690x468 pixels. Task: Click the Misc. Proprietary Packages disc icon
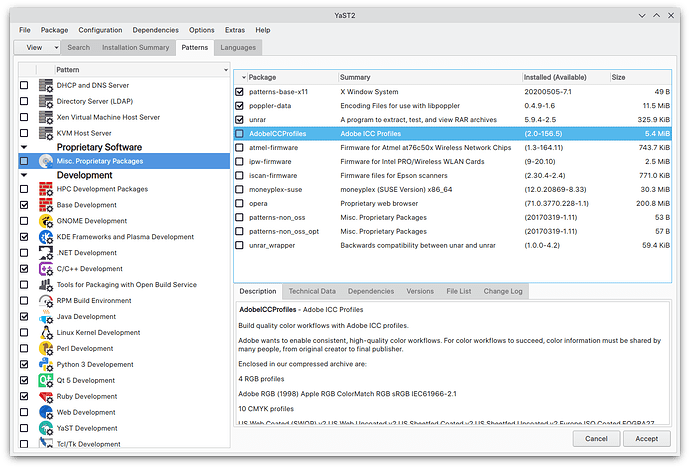coord(46,161)
